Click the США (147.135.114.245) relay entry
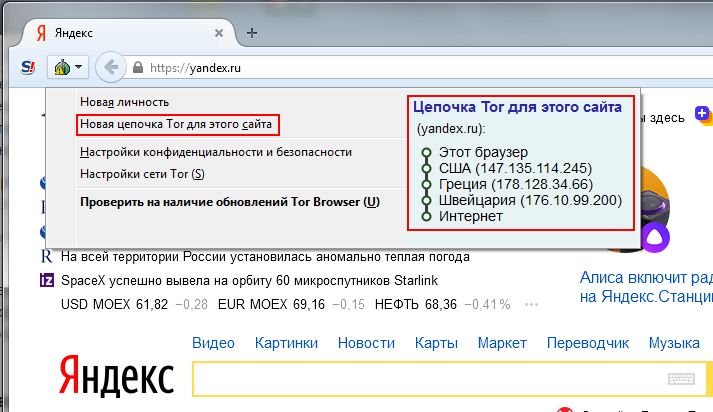 [x=515, y=168]
